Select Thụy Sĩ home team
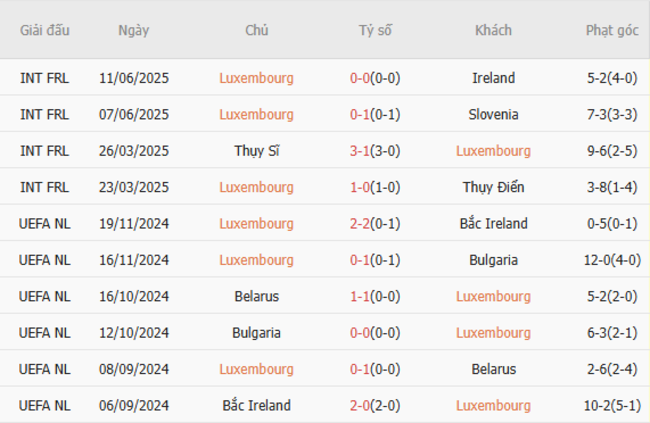This screenshot has height=423, width=650. pyautogui.click(x=256, y=151)
